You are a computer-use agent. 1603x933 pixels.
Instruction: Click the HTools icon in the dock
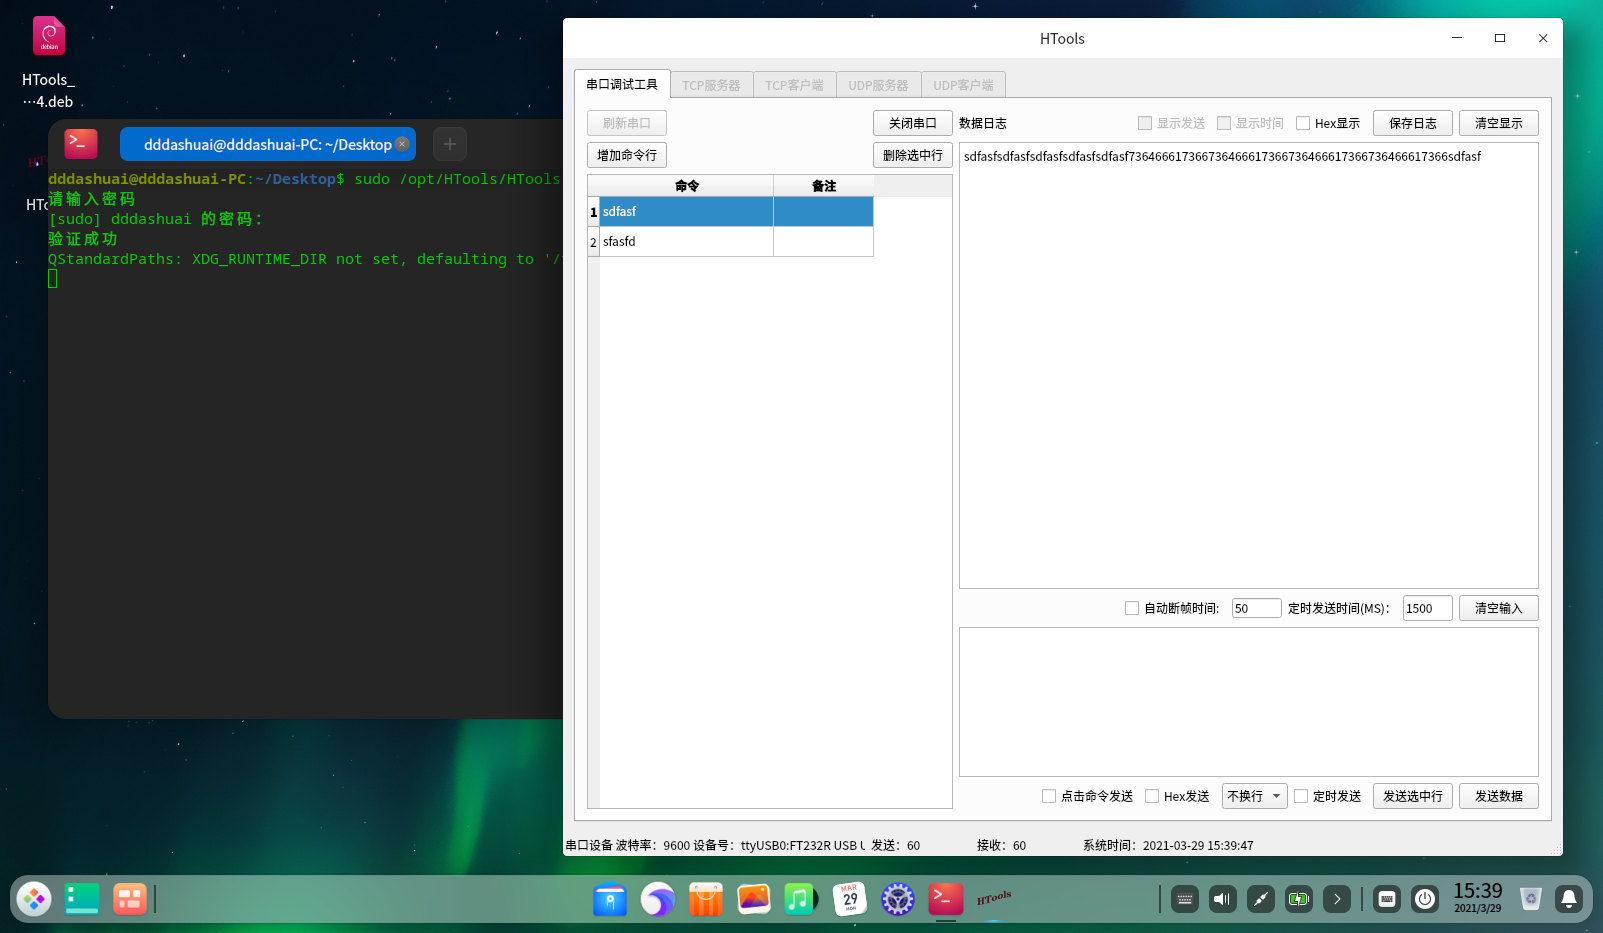993,899
